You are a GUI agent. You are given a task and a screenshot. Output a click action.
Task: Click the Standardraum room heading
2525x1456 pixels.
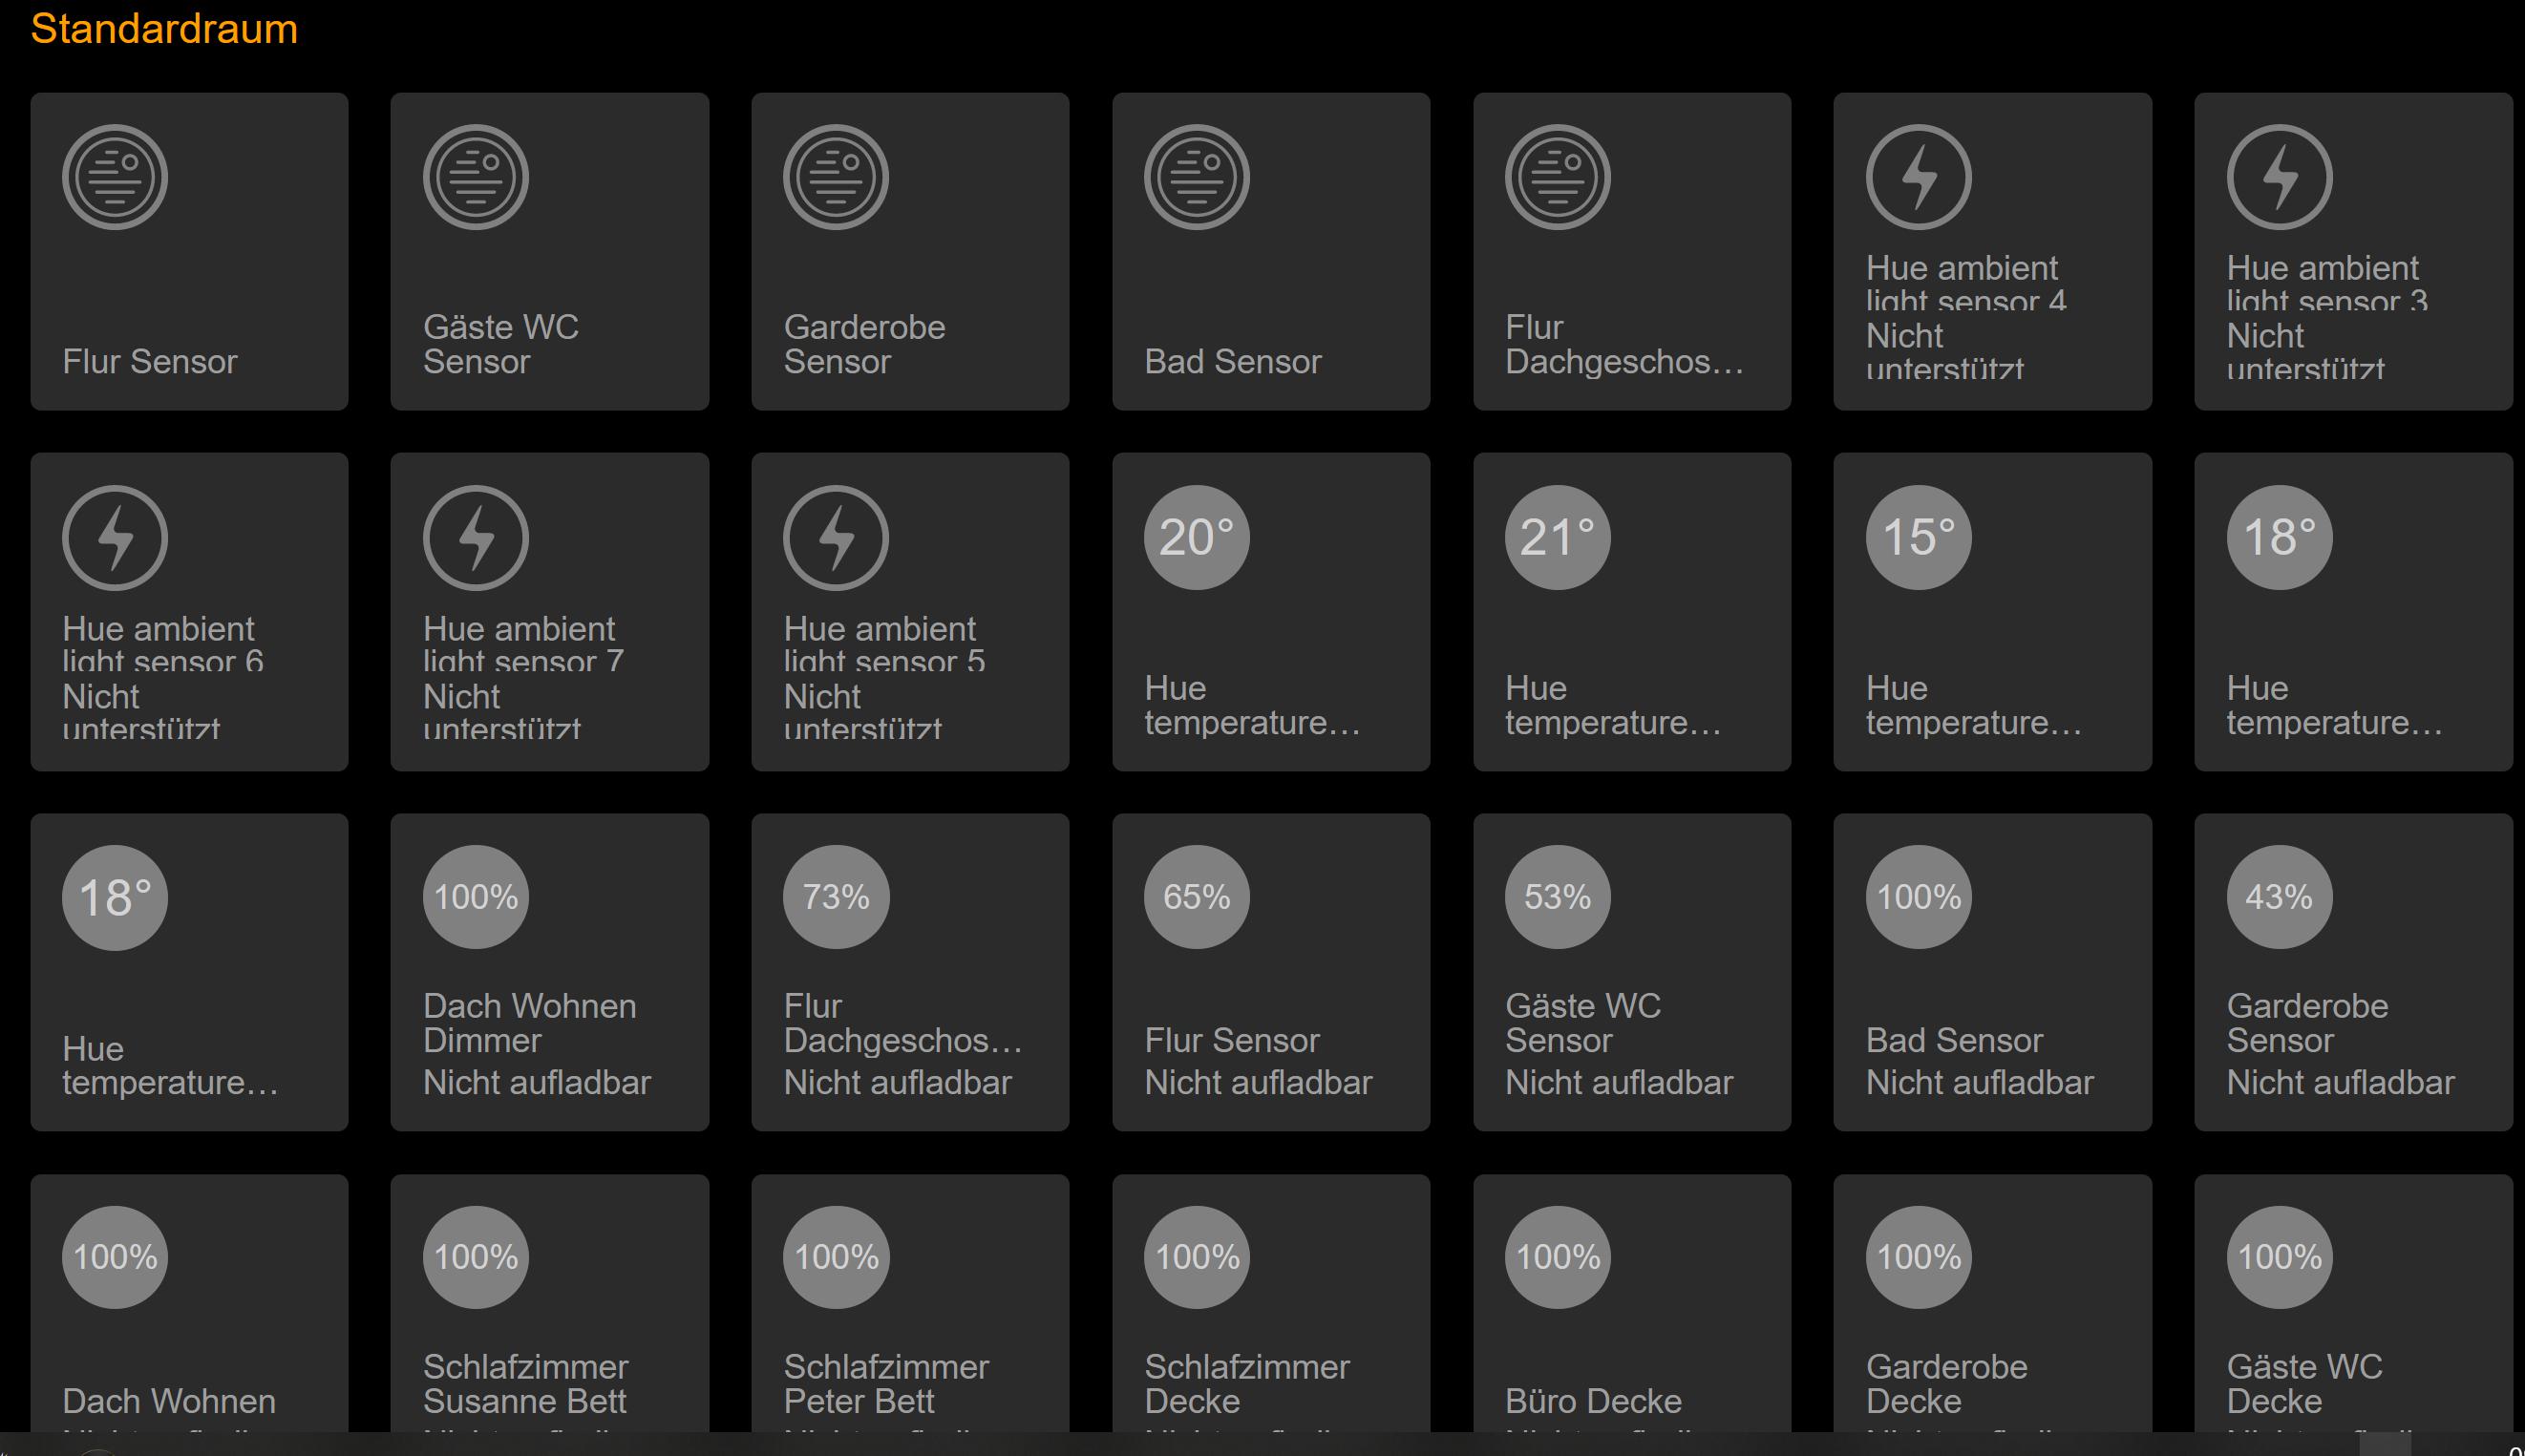[x=164, y=29]
